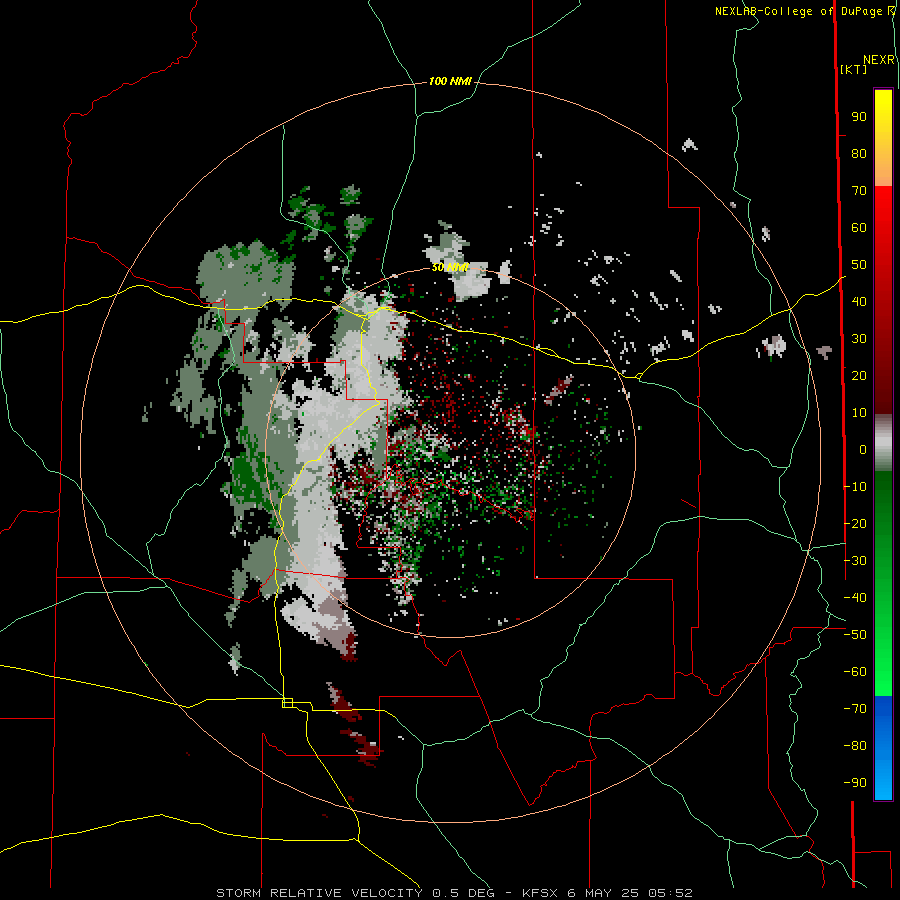Click the 50 NMI range ring label

tap(450, 267)
